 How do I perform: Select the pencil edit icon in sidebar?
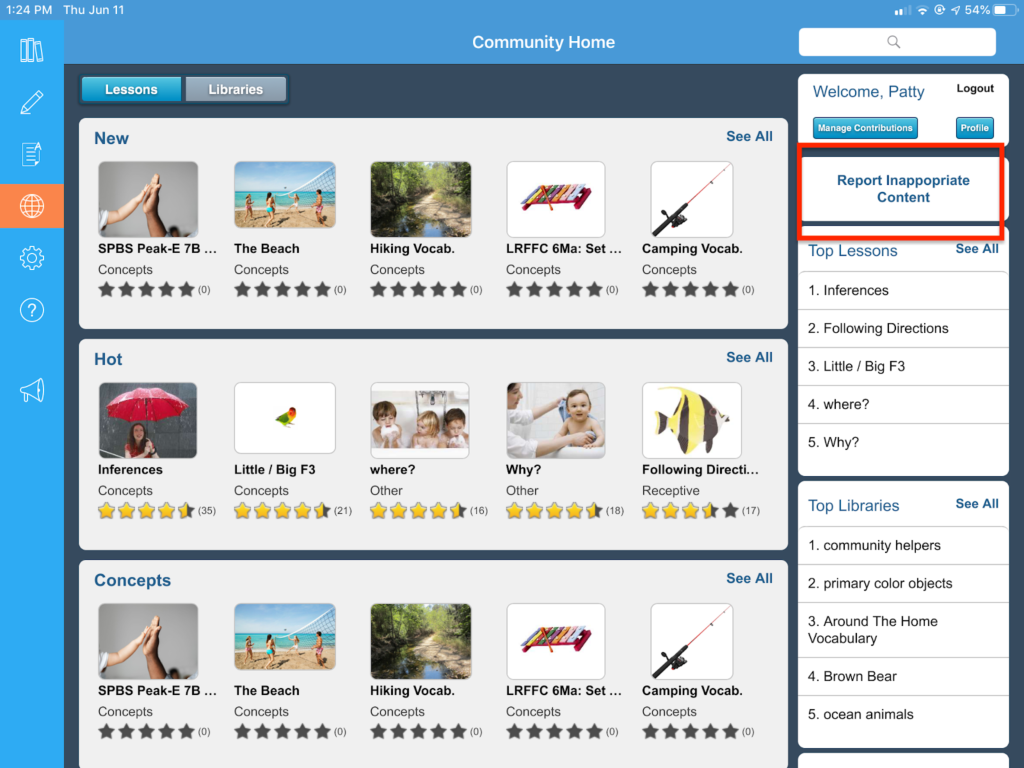(x=31, y=102)
